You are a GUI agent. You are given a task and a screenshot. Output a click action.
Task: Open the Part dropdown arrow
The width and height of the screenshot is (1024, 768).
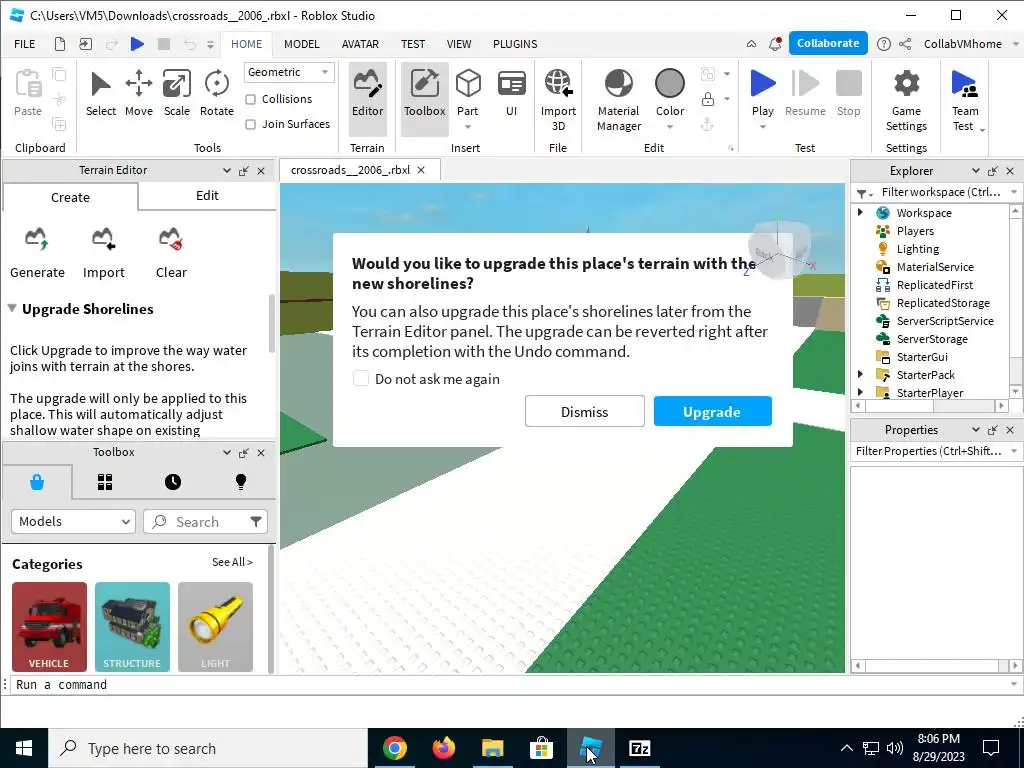pyautogui.click(x=468, y=127)
